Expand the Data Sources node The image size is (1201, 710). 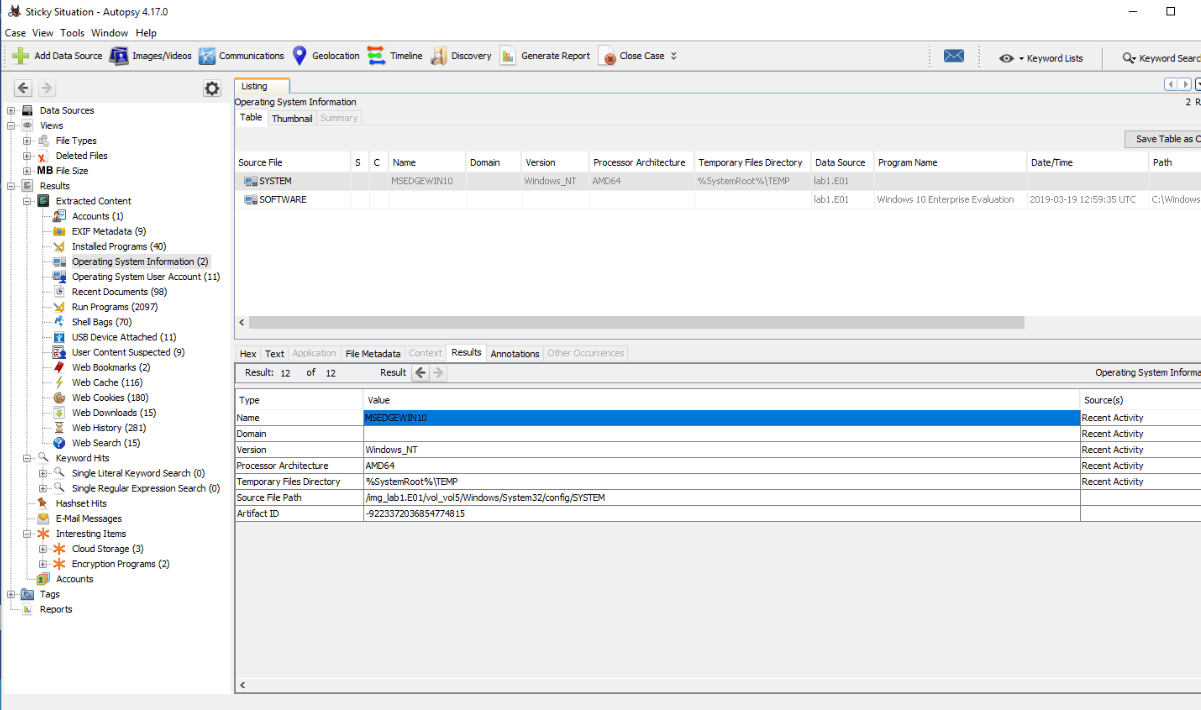[11, 110]
